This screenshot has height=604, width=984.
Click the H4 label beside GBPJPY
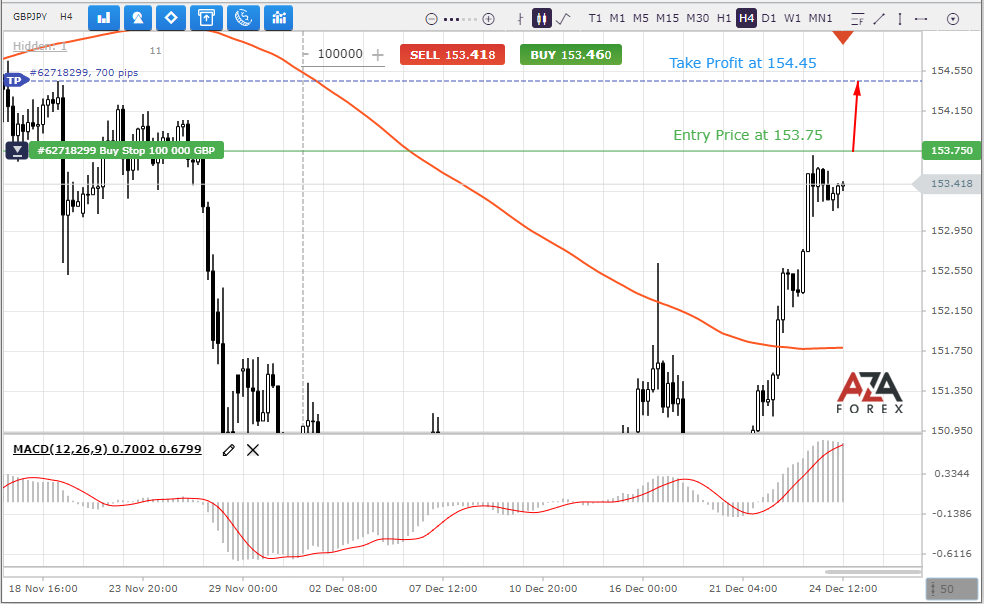(67, 17)
